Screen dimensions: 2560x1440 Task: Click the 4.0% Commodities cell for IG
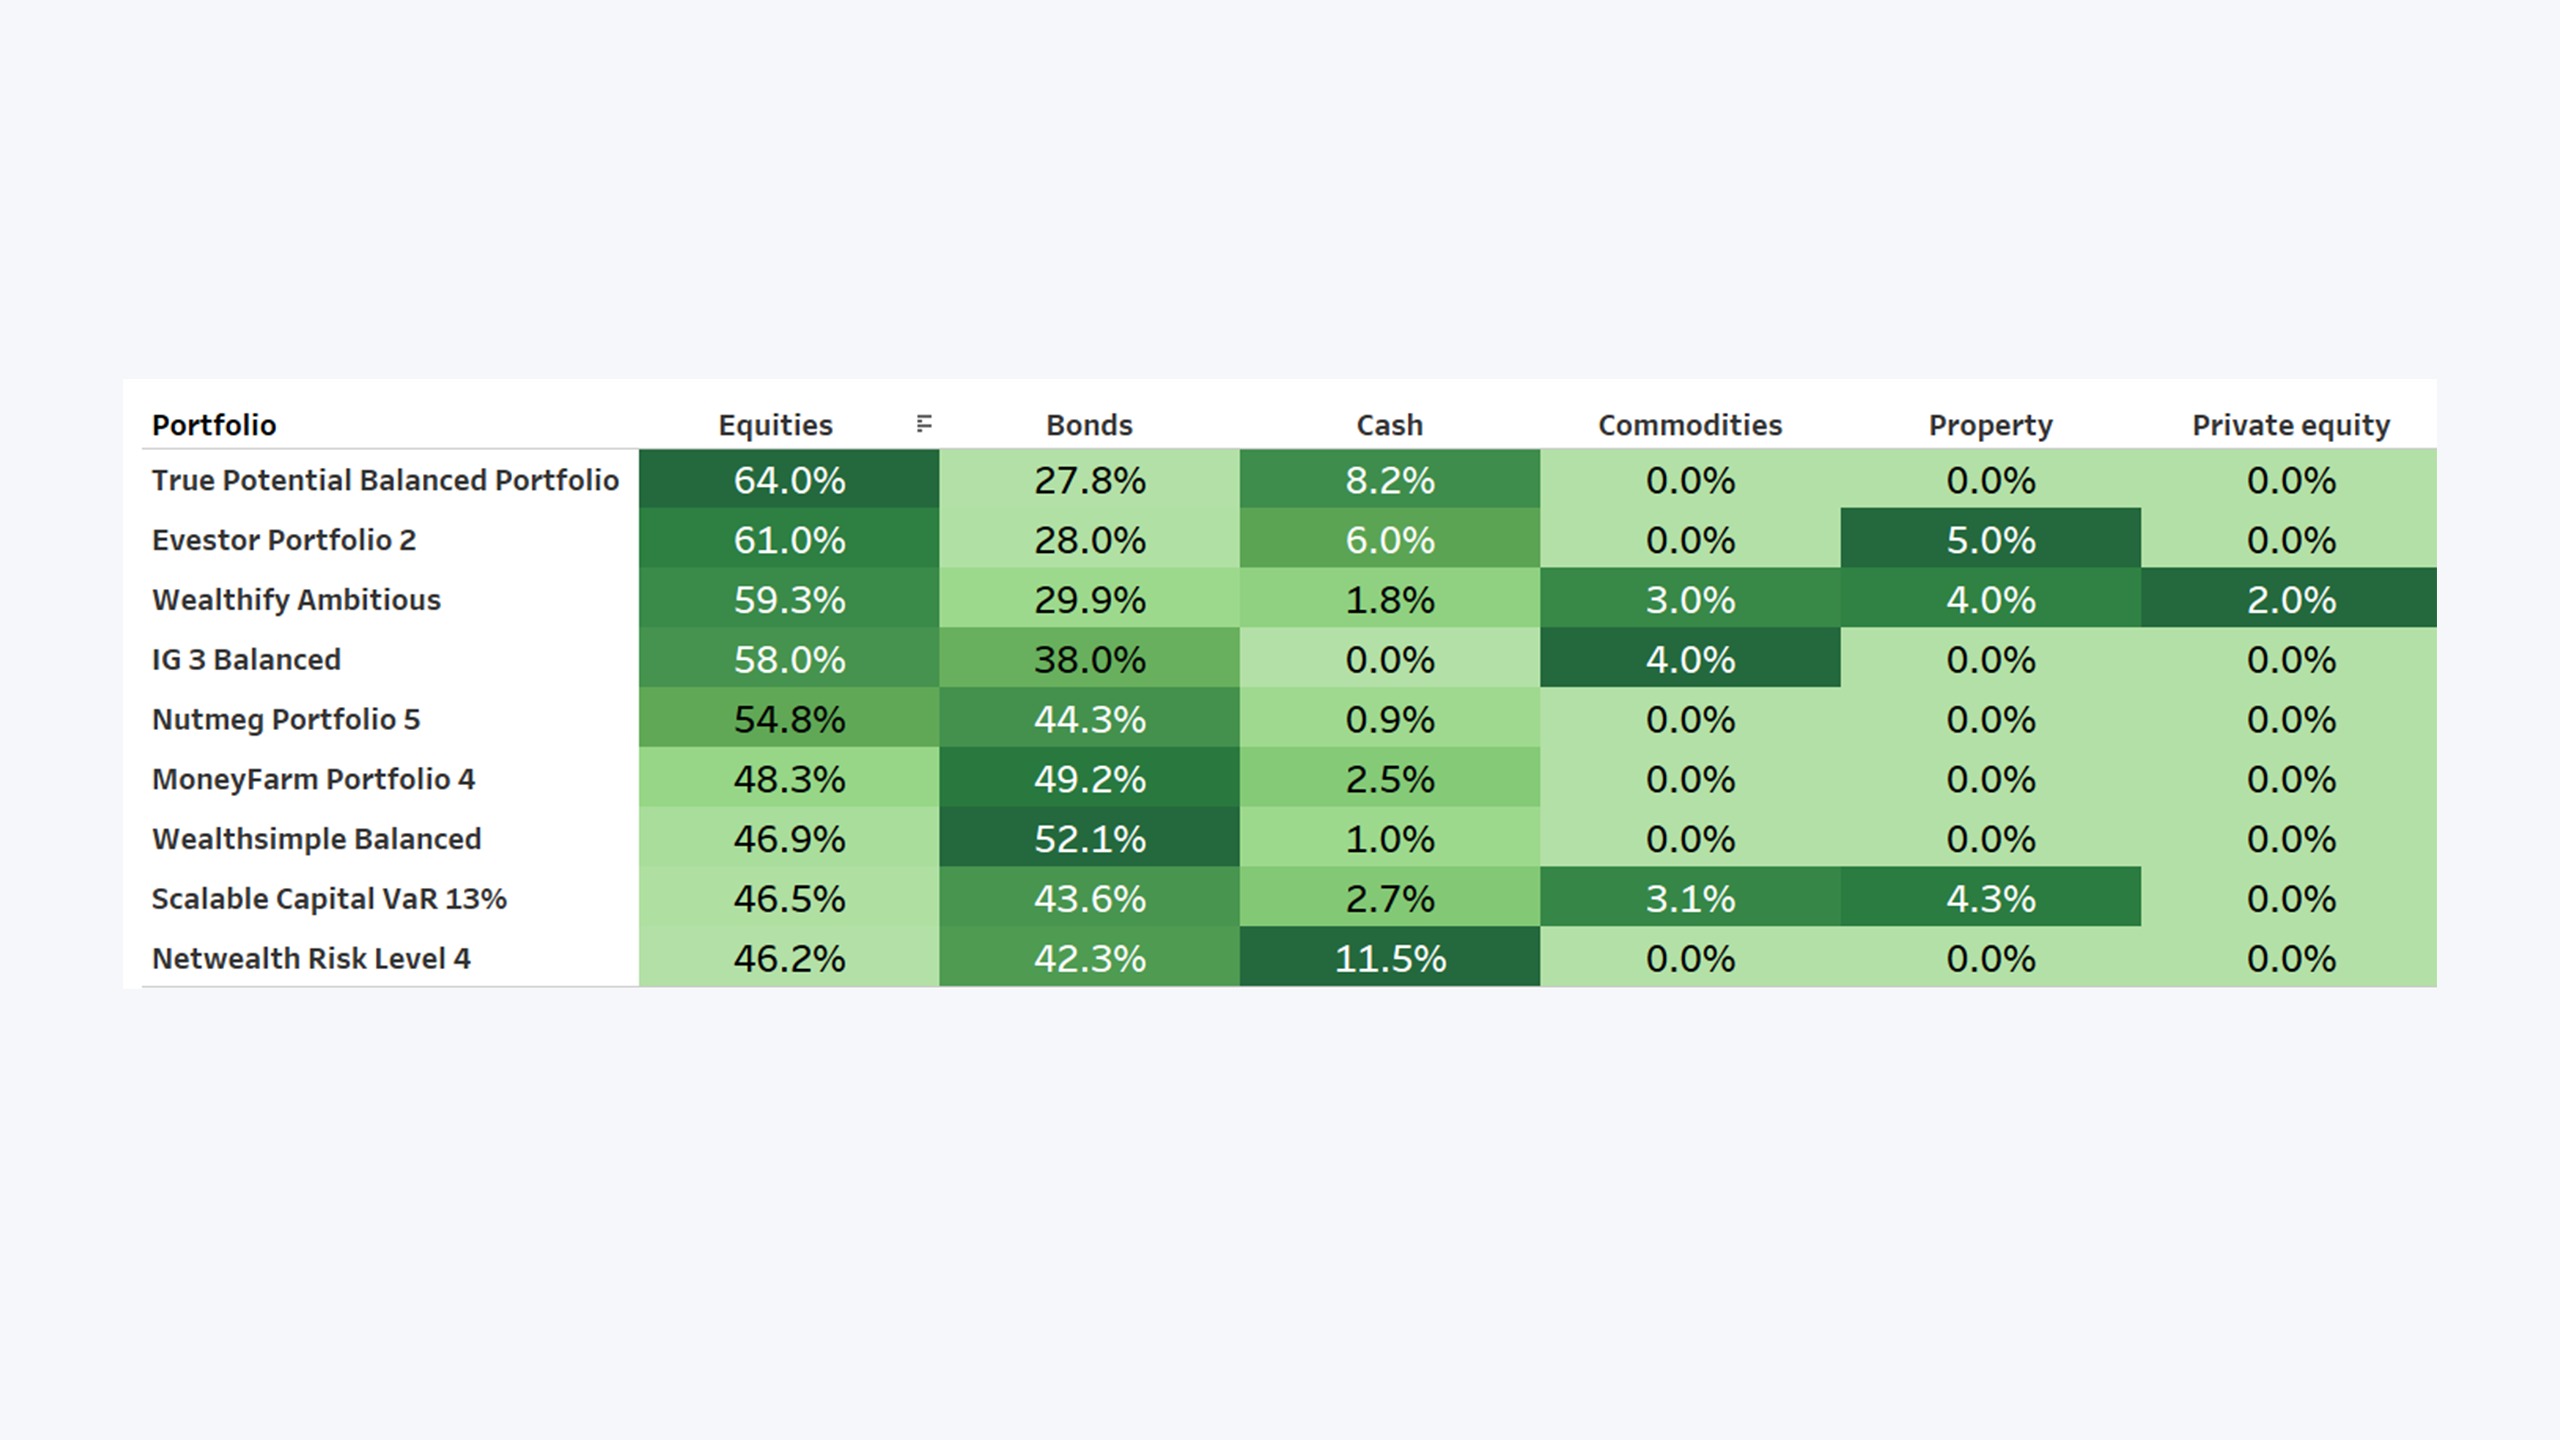(1690, 658)
